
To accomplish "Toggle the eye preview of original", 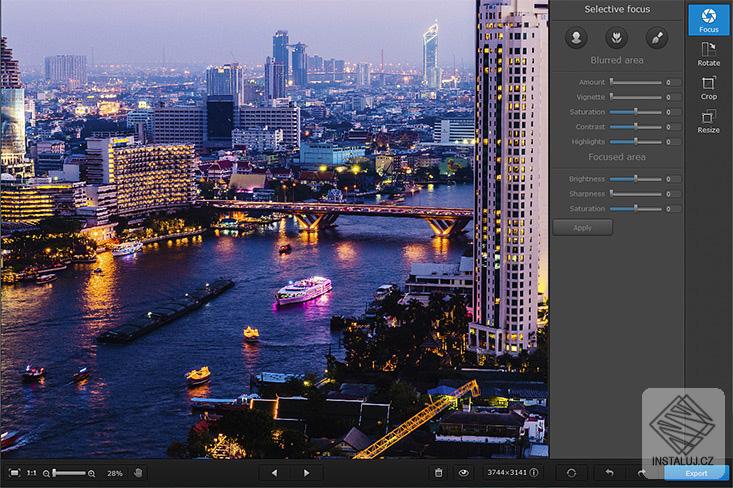I will tap(463, 473).
